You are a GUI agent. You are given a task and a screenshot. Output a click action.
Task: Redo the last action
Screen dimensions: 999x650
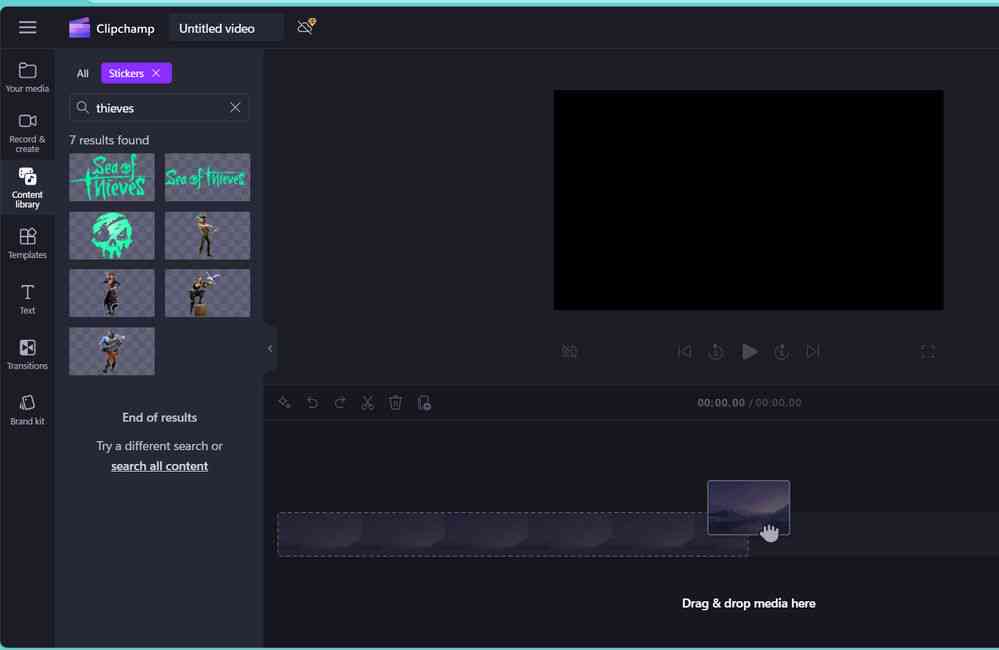coord(340,402)
